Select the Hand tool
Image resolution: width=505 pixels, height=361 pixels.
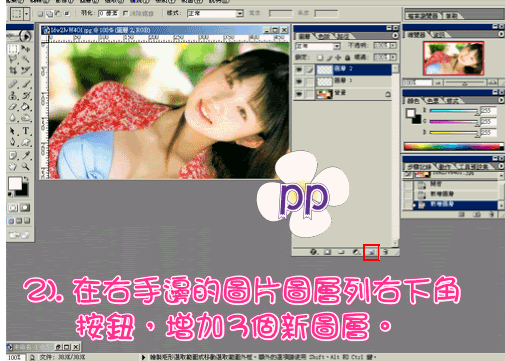pyautogui.click(x=13, y=166)
